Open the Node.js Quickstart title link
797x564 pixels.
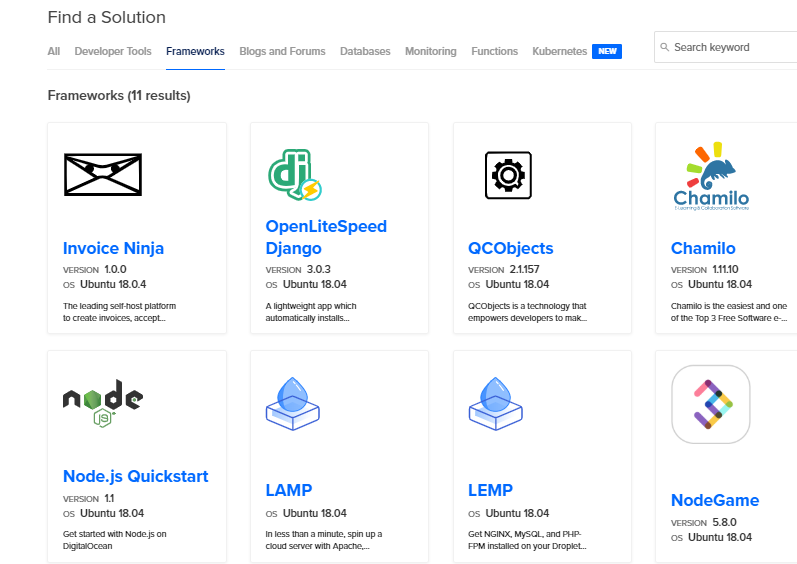click(136, 476)
